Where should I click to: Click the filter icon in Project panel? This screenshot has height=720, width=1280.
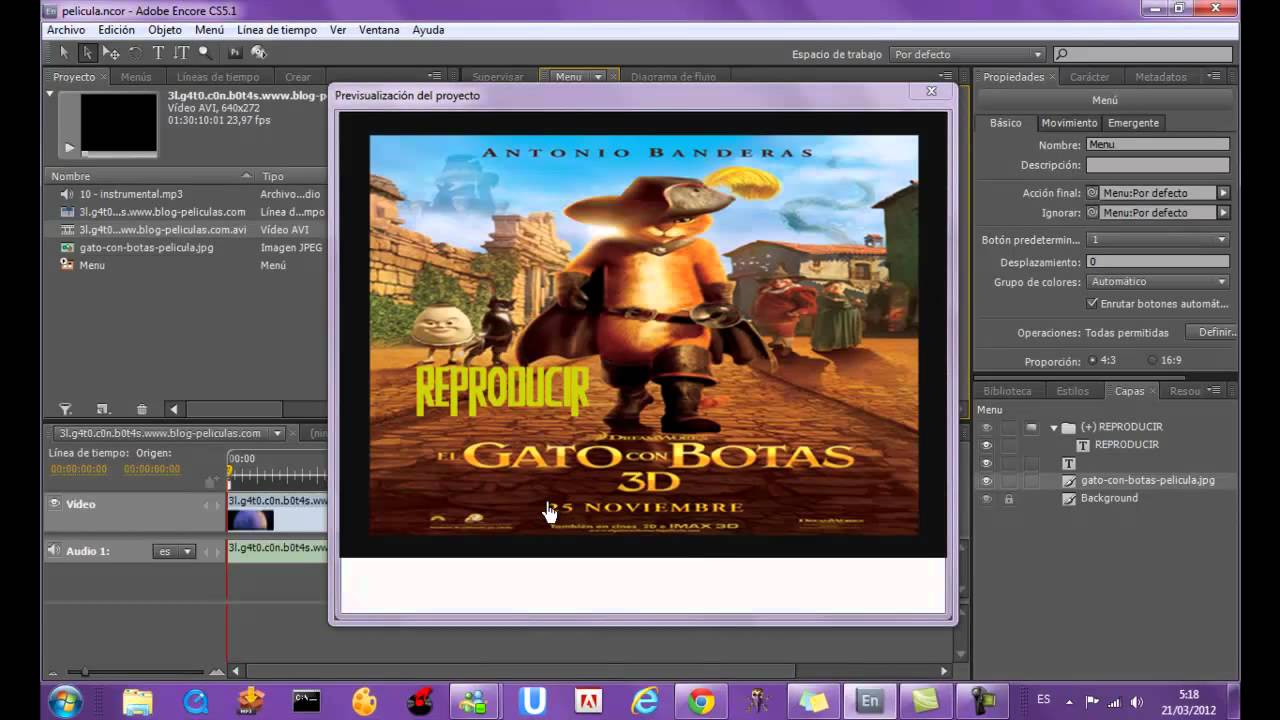(x=66, y=409)
